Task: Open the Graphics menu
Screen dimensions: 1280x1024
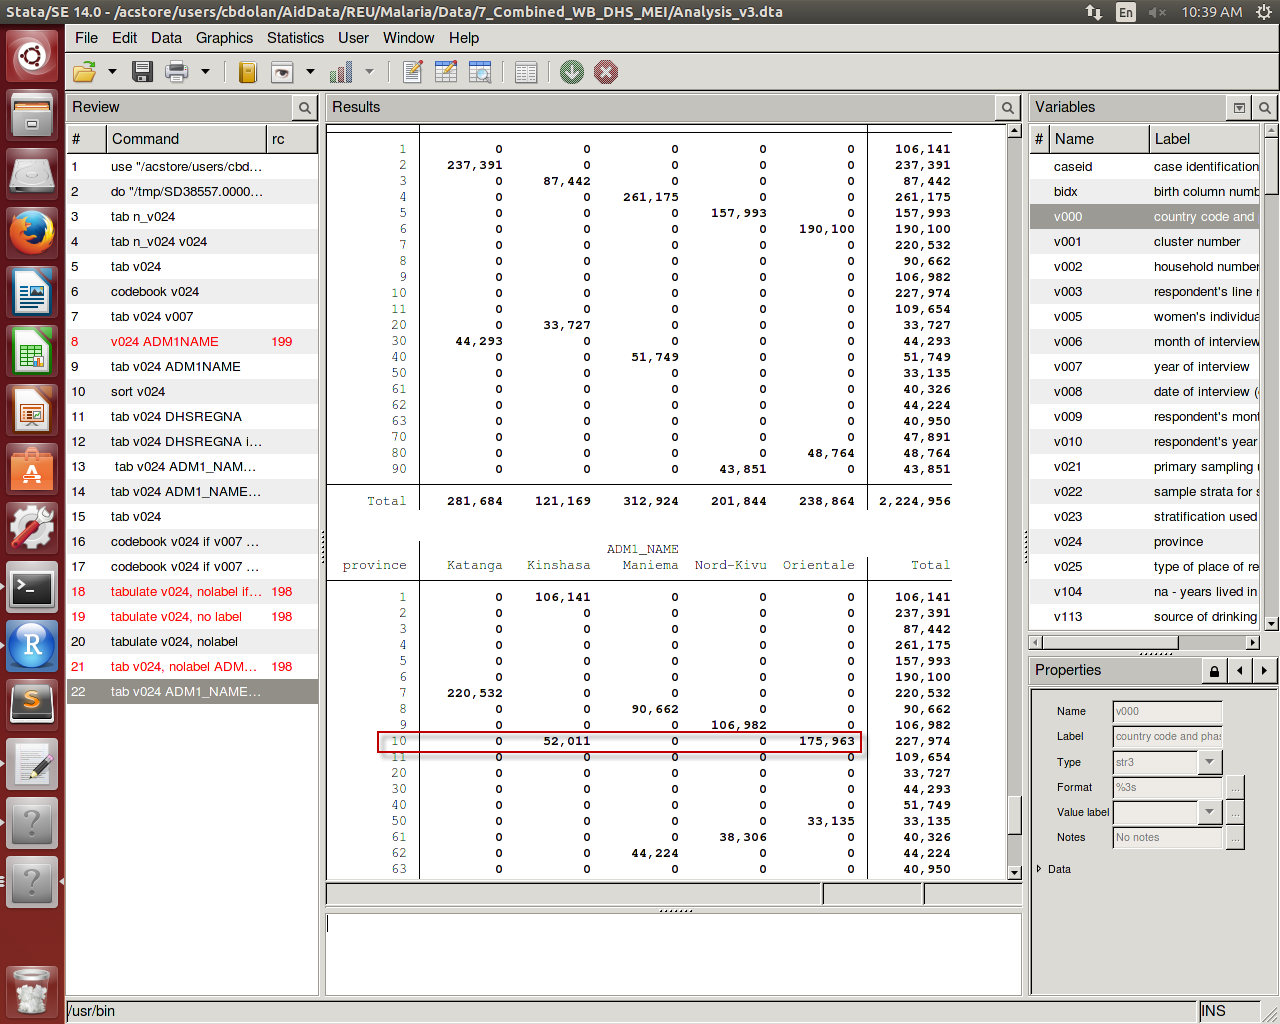Action: (x=224, y=38)
